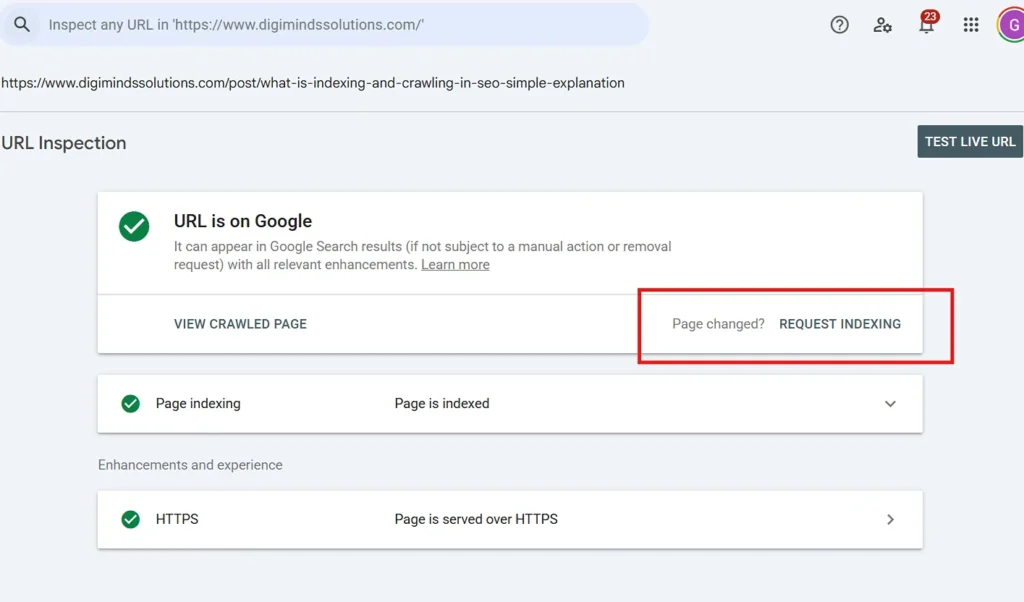Open the Google account avatar

[x=1011, y=25]
